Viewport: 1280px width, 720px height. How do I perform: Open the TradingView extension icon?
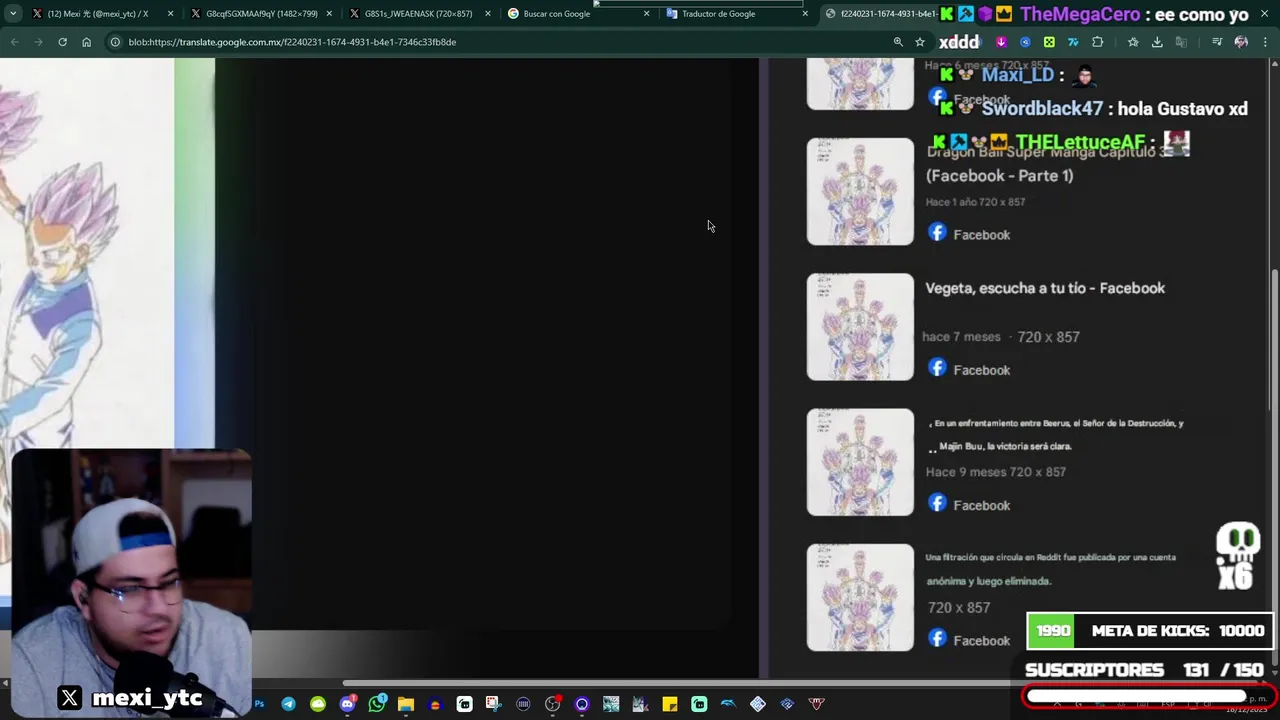[x=1073, y=42]
